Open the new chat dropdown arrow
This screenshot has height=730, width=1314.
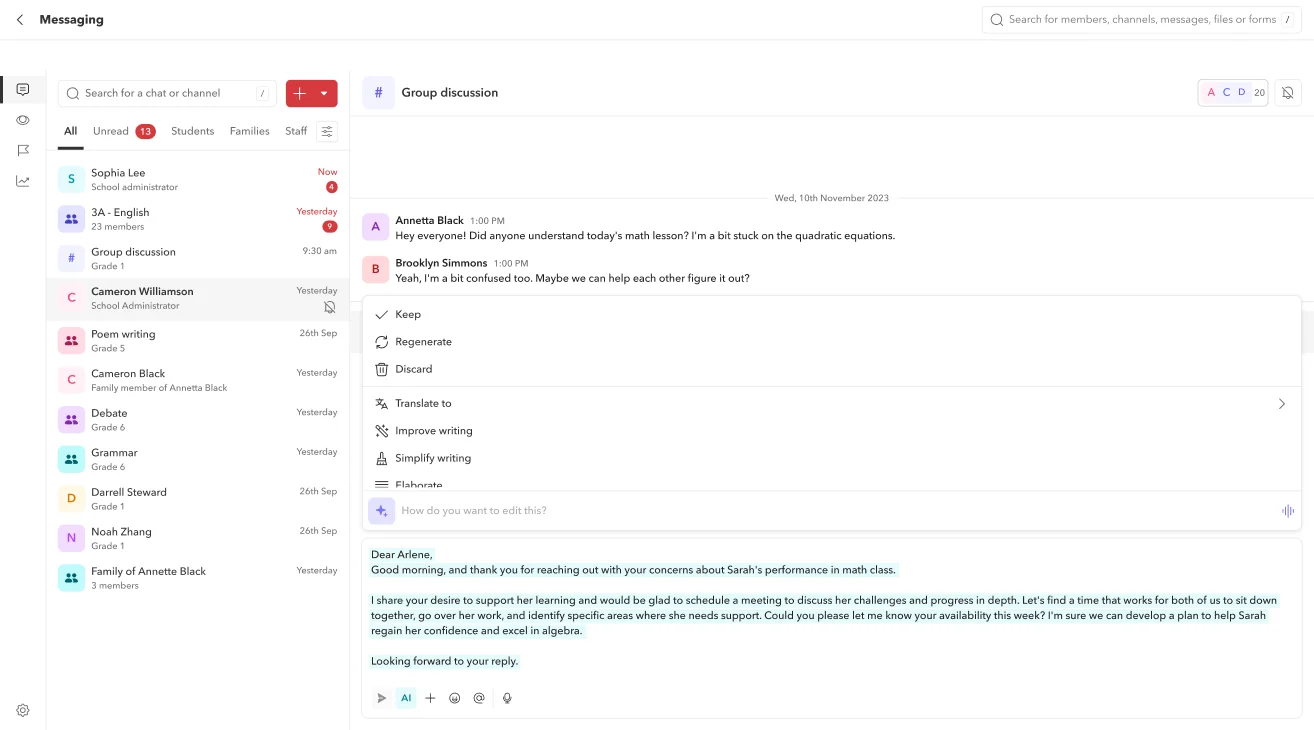324,93
